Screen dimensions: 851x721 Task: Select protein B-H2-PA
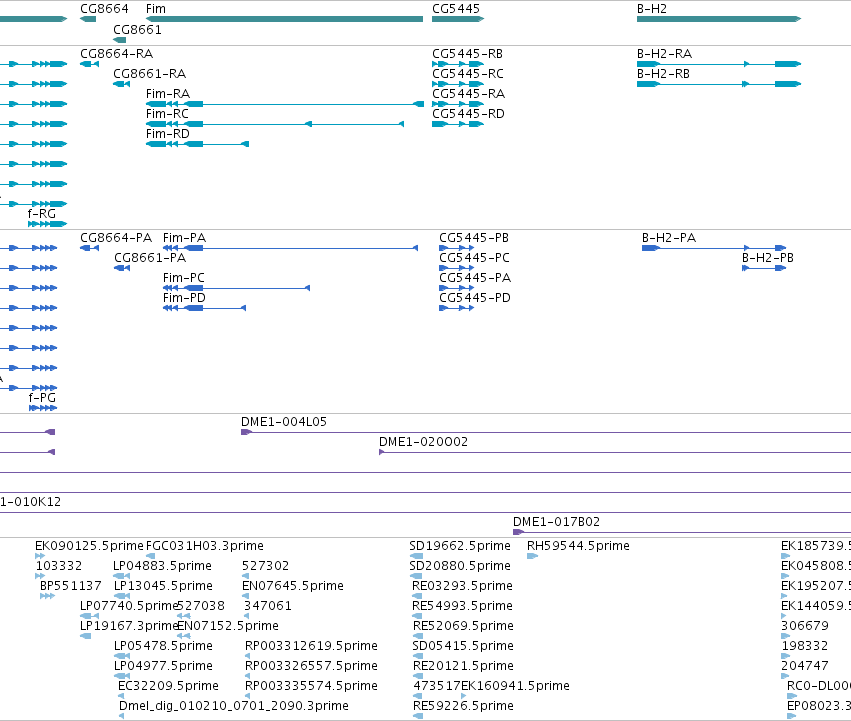[669, 238]
